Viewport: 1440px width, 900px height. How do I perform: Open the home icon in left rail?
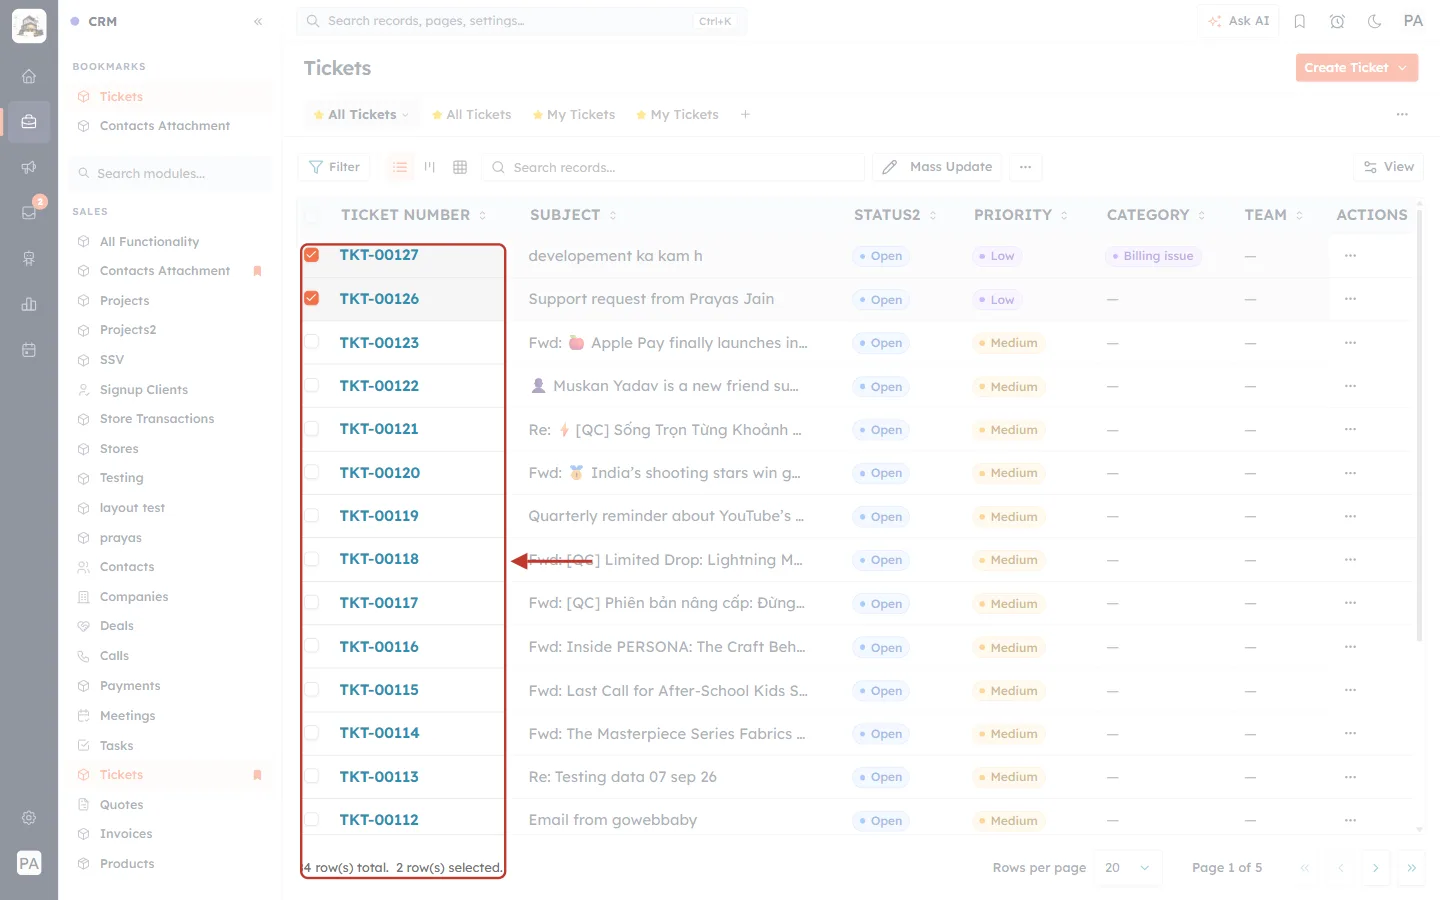click(29, 76)
